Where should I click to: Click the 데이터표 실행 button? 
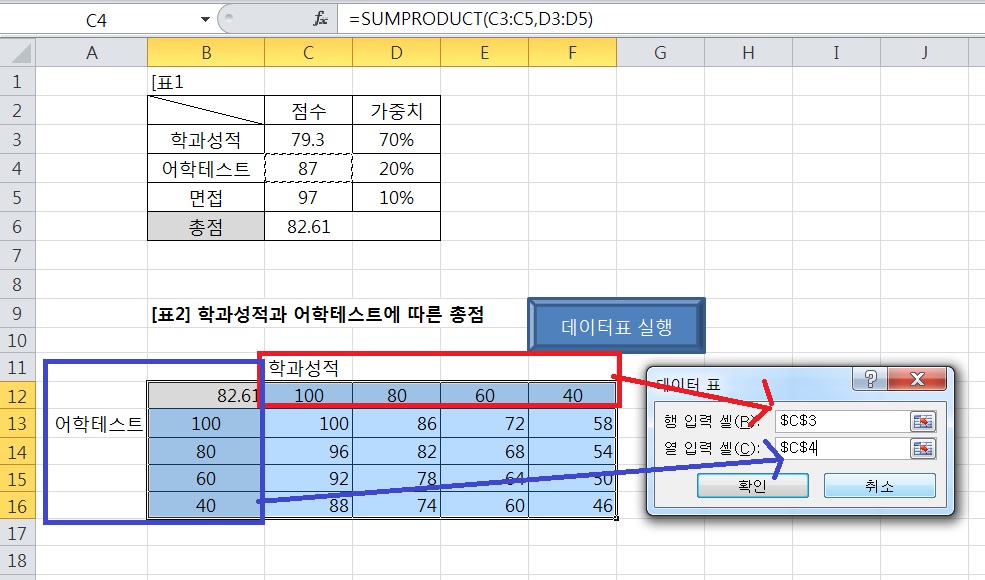(x=616, y=326)
